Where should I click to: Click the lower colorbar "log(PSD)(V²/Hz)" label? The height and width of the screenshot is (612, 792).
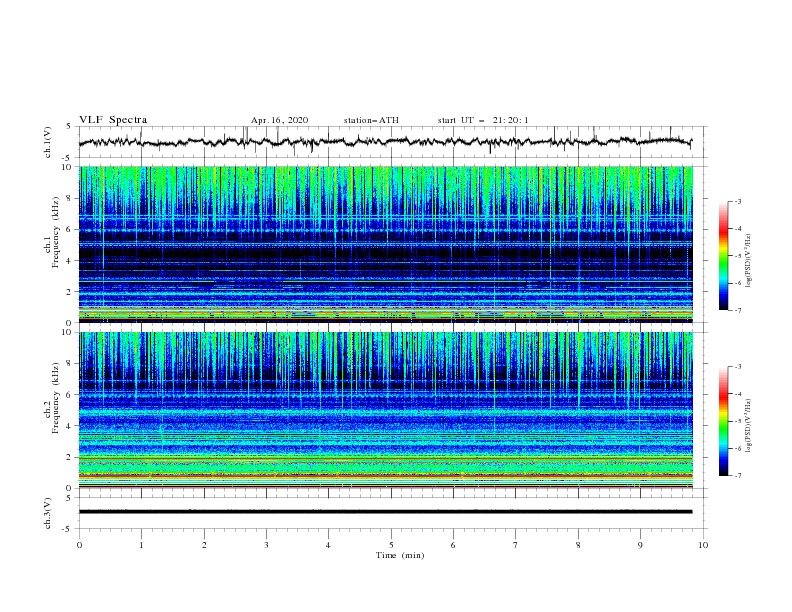click(x=749, y=425)
